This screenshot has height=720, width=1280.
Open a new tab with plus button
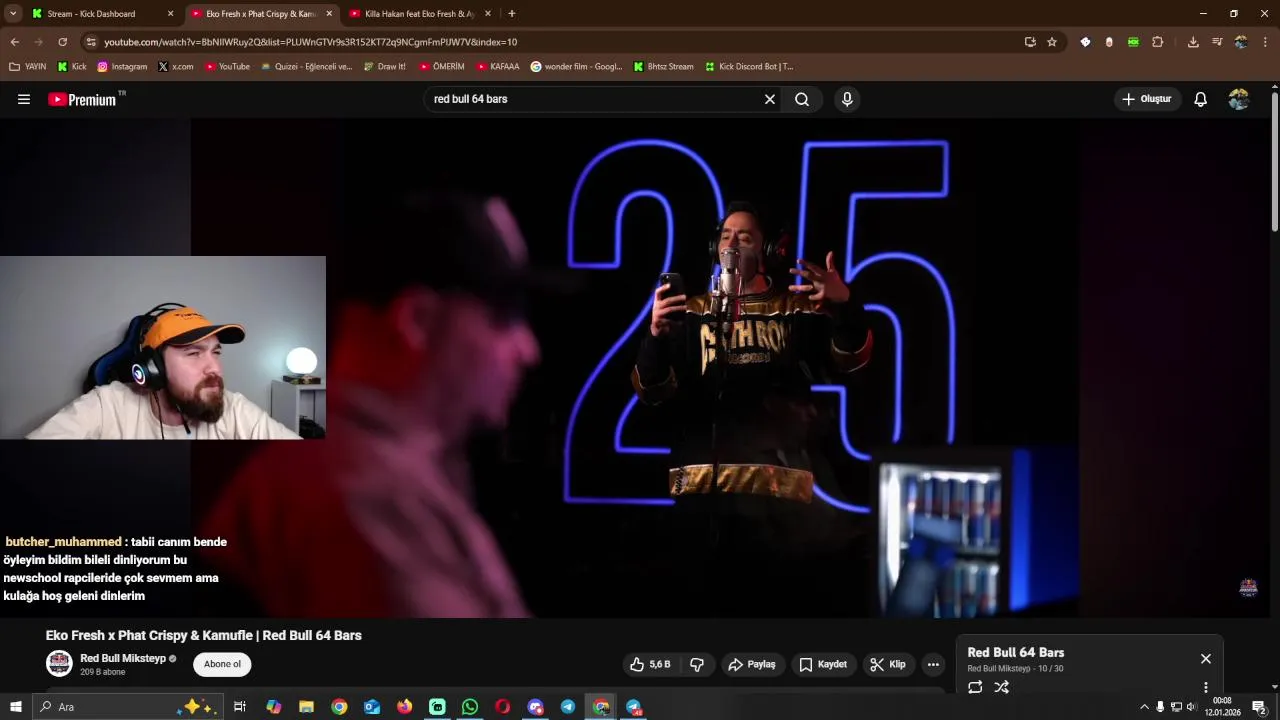tap(512, 14)
